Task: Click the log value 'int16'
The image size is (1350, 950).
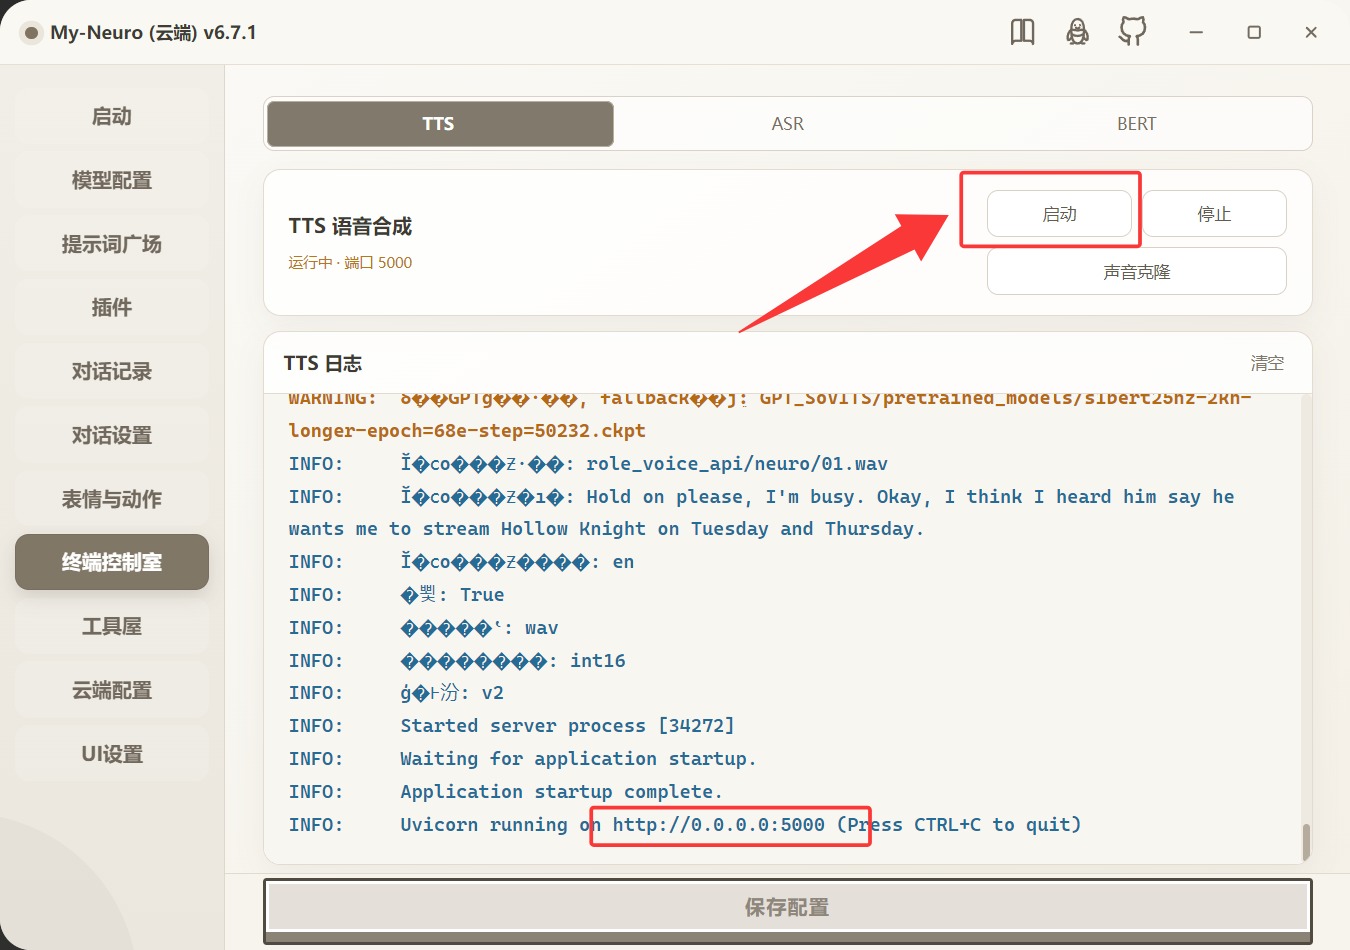Action: pyautogui.click(x=598, y=661)
